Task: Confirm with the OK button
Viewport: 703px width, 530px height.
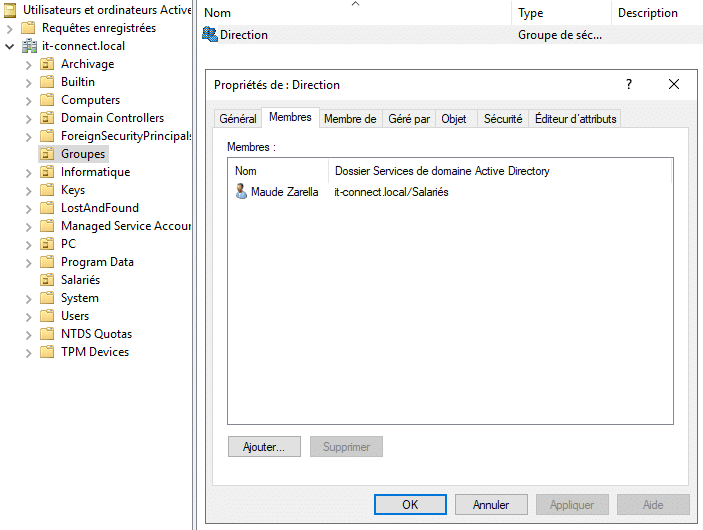Action: [410, 504]
